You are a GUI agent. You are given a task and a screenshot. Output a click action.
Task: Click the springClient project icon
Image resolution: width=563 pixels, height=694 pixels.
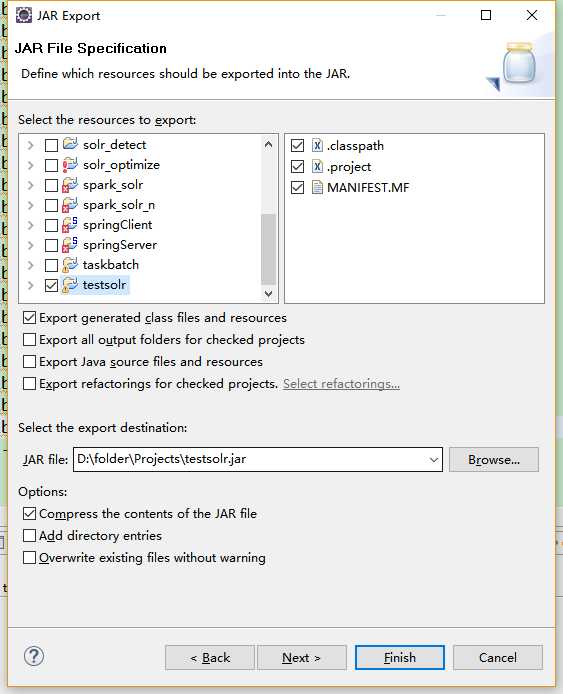pos(70,224)
